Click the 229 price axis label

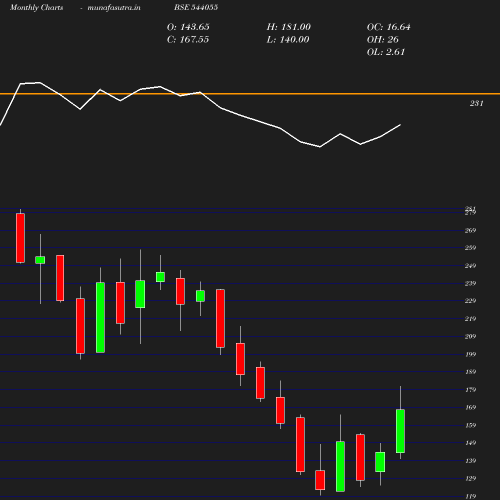pyautogui.click(x=470, y=301)
